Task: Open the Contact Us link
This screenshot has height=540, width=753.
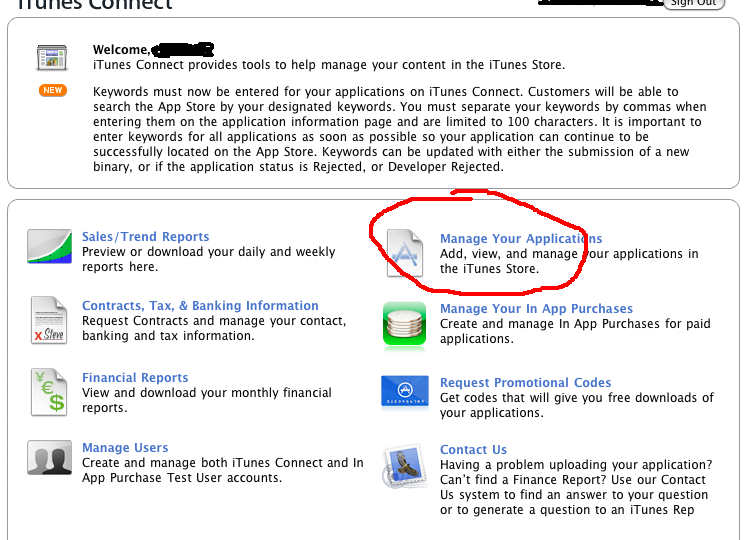Action: pyautogui.click(x=474, y=450)
